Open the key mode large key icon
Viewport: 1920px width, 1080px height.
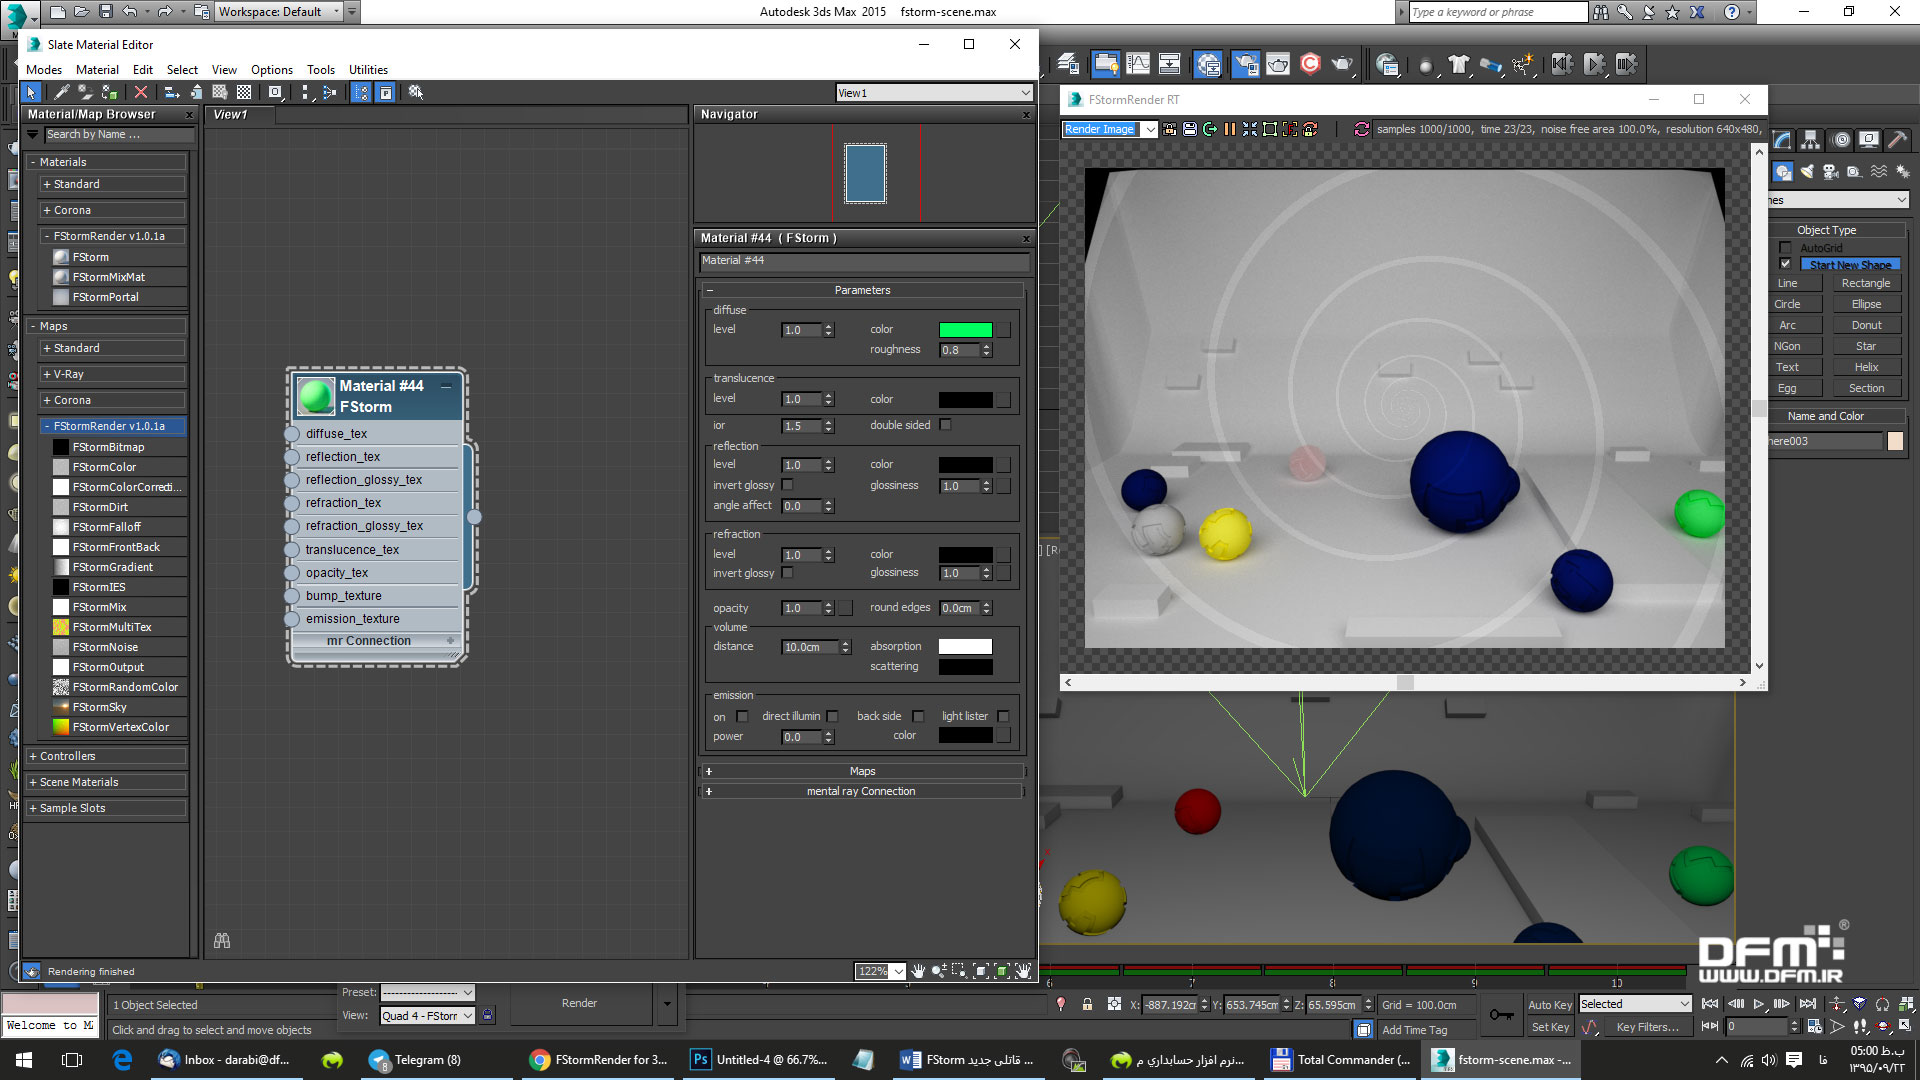coord(1501,1015)
